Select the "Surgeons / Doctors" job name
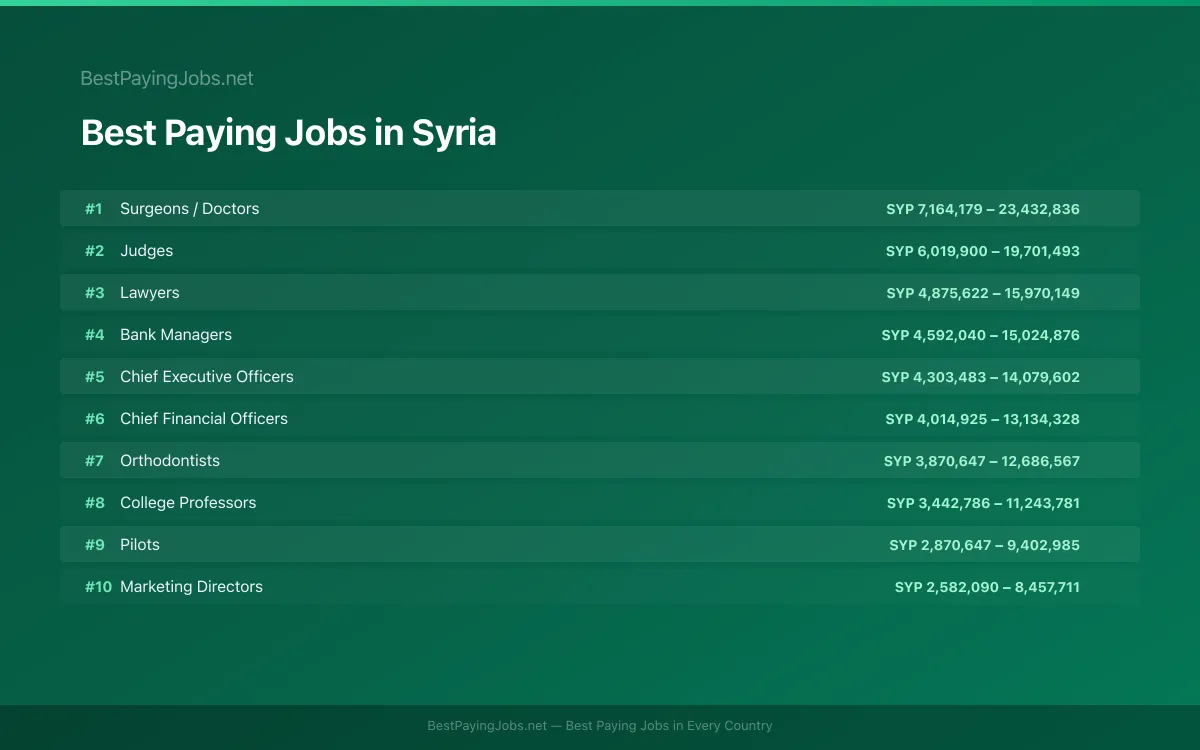1200x750 pixels. [189, 209]
